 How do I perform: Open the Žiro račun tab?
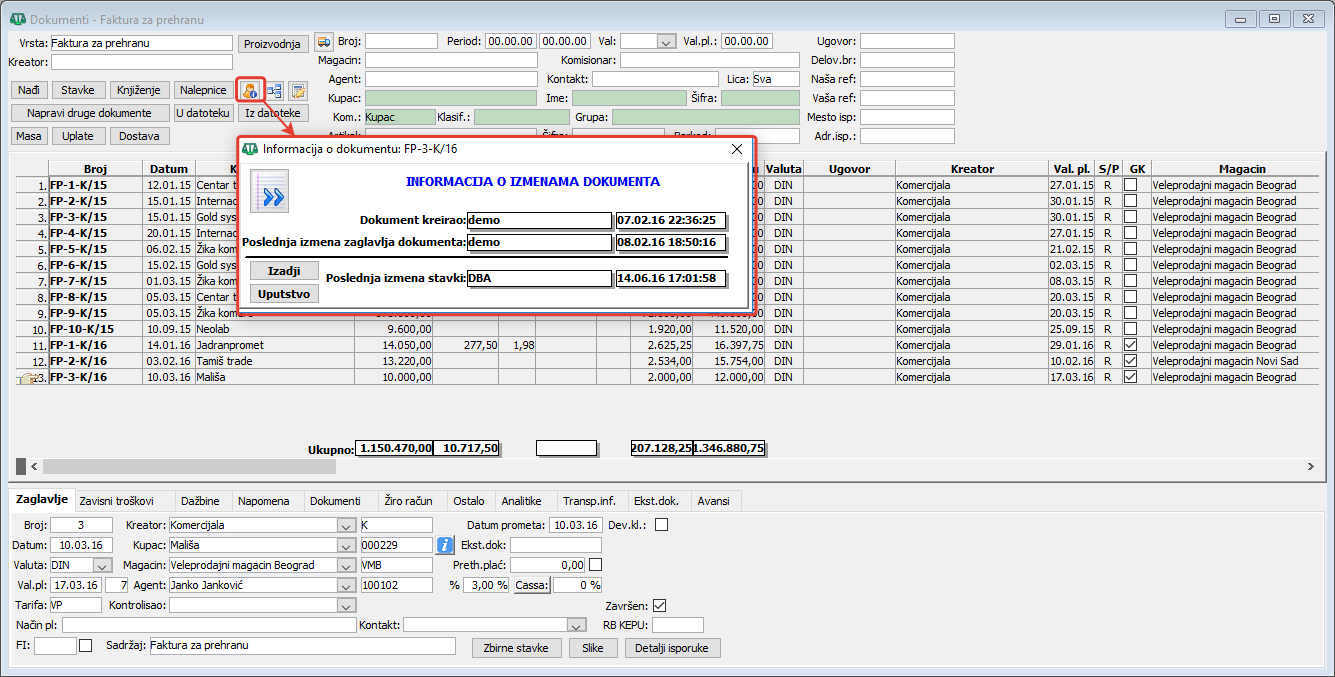[x=409, y=501]
